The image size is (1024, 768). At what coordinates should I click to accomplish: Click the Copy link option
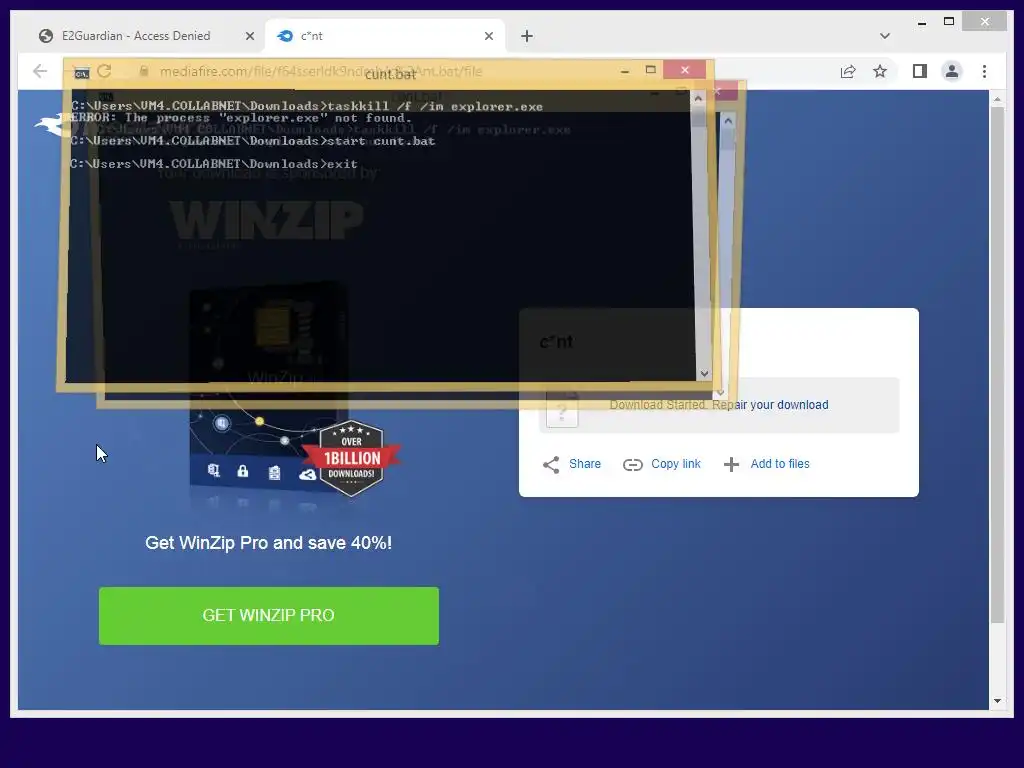pos(675,464)
